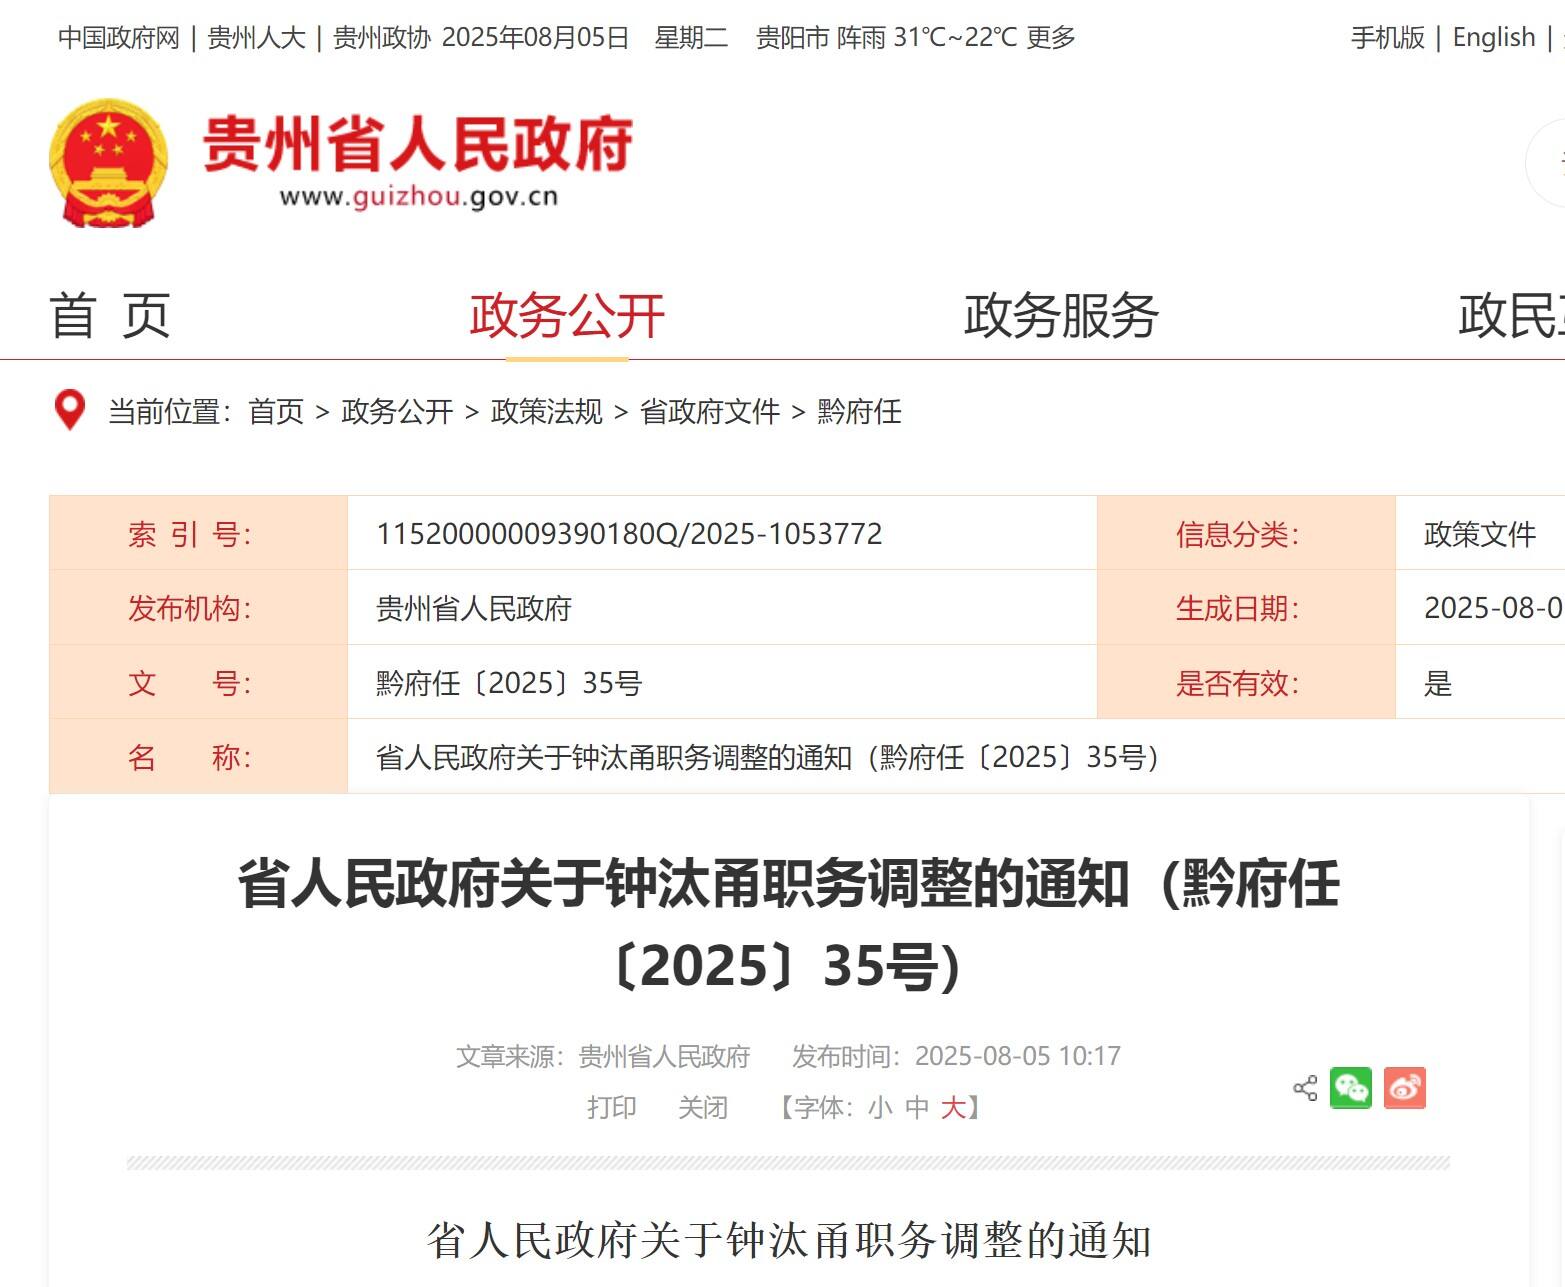This screenshot has width=1565, height=1287.
Task: Share article via red Weibo icon
Action: 1404,1088
